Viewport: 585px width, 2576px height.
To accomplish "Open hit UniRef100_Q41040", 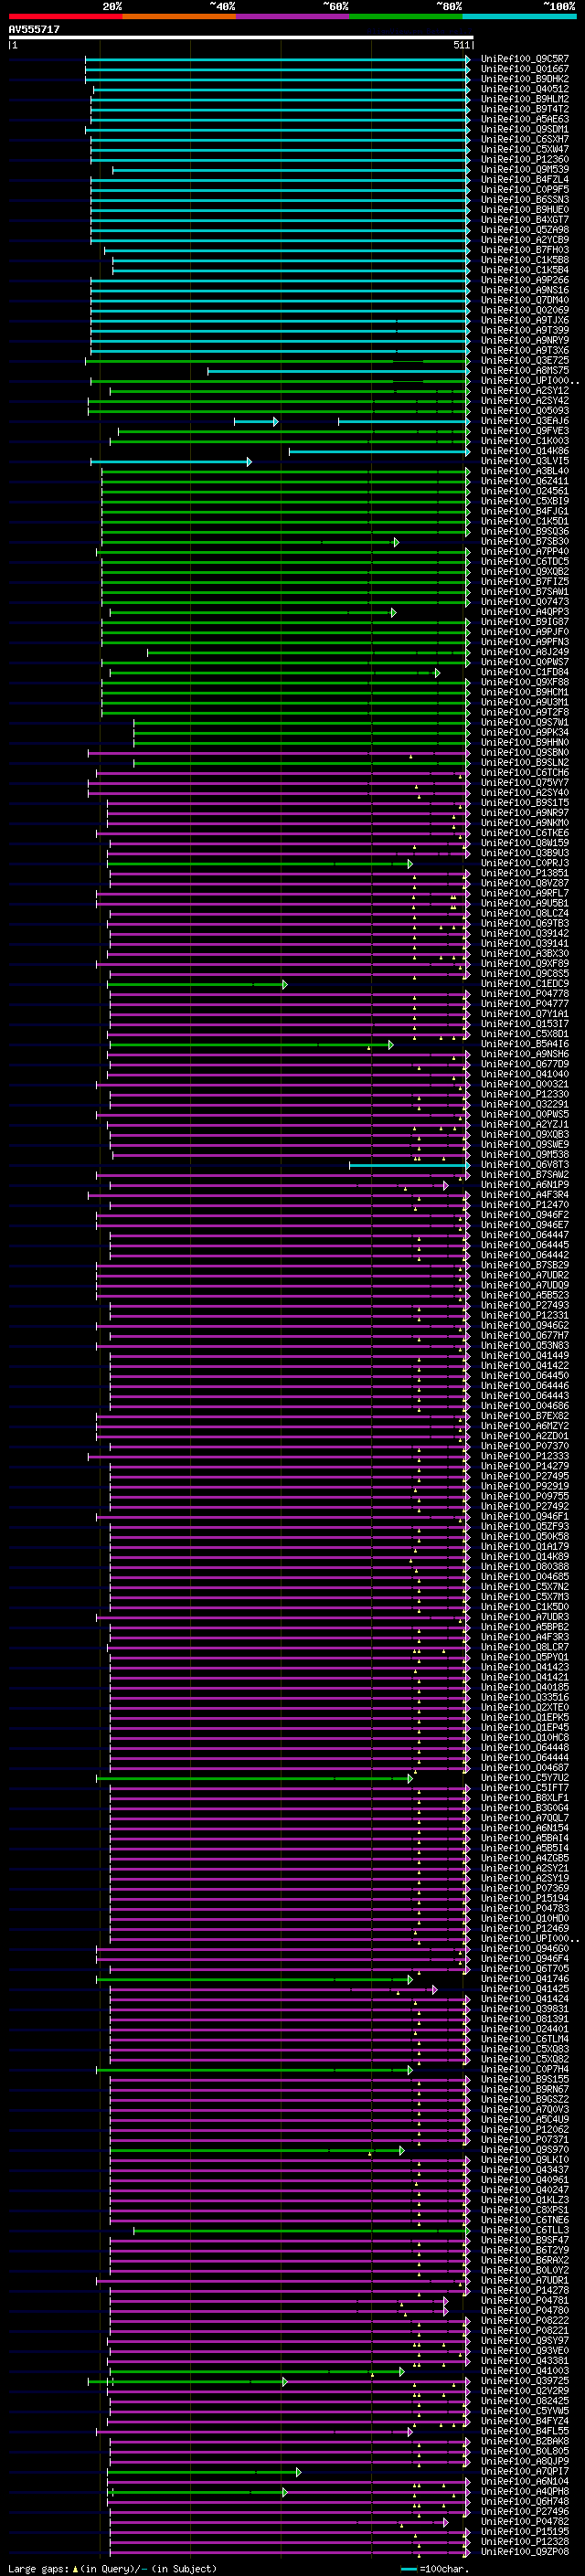I will pyautogui.click(x=525, y=1074).
